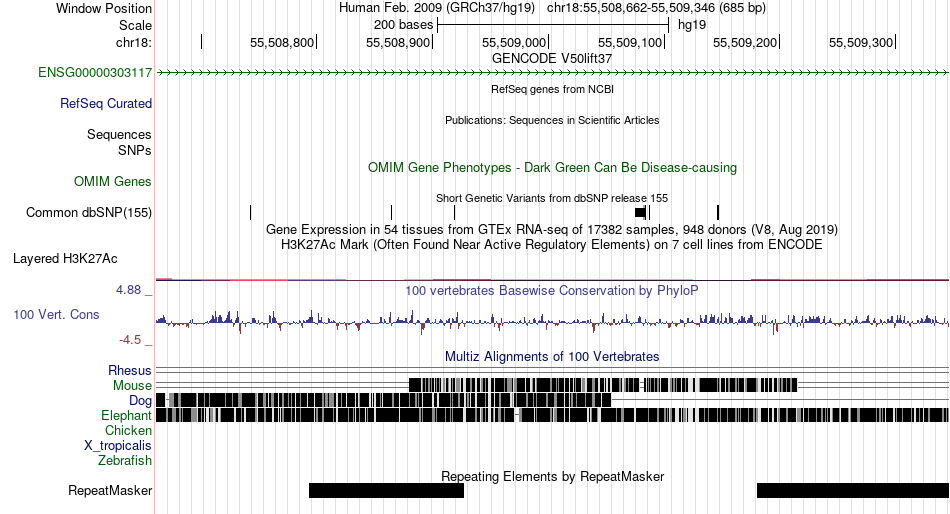Click the 200 bases scale bar

(553, 25)
